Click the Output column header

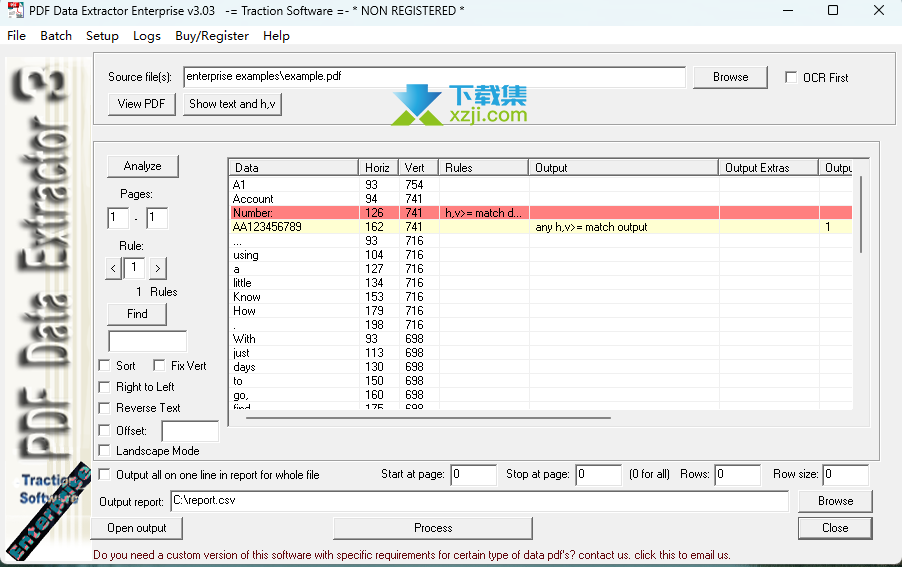point(623,167)
